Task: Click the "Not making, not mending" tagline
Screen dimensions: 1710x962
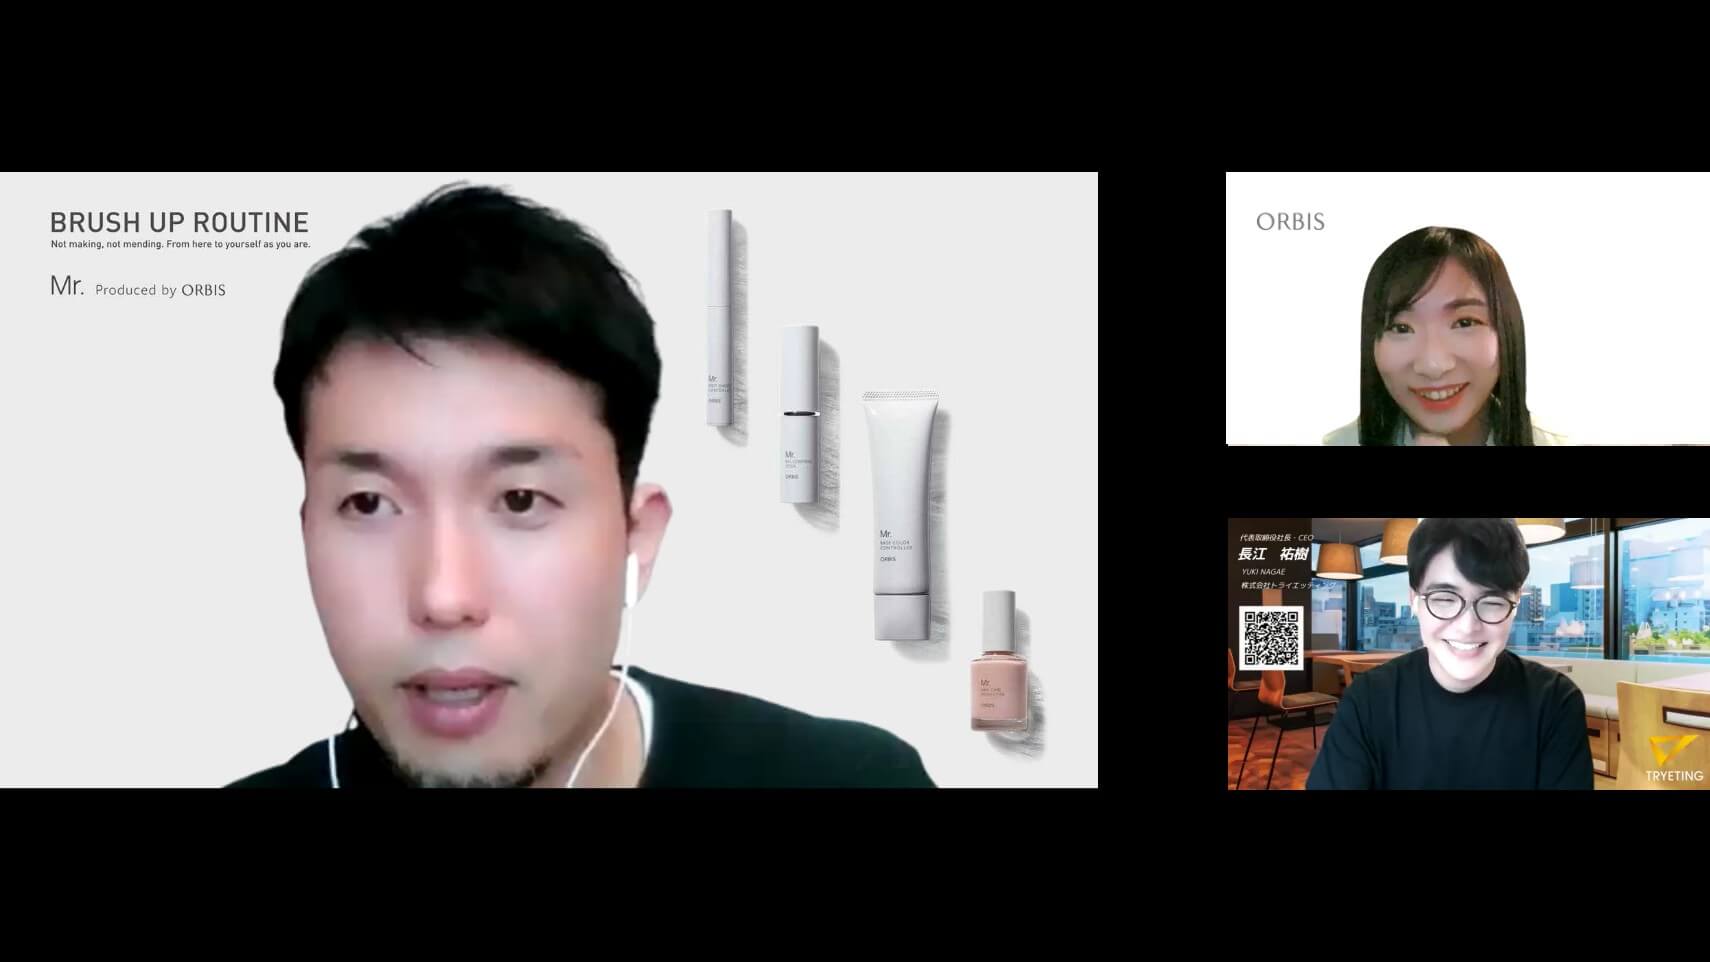Action: 180,244
